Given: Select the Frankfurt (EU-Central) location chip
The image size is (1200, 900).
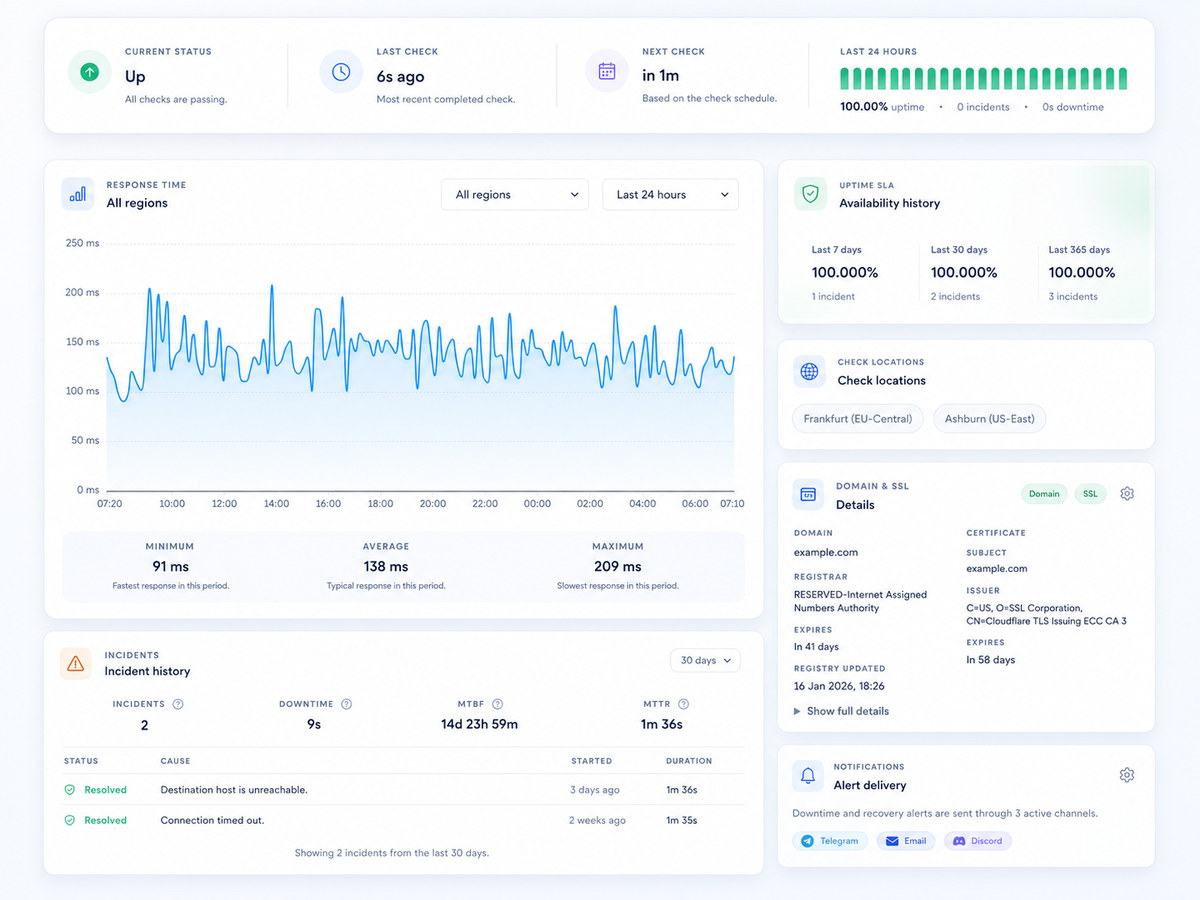Looking at the screenshot, I should [858, 419].
